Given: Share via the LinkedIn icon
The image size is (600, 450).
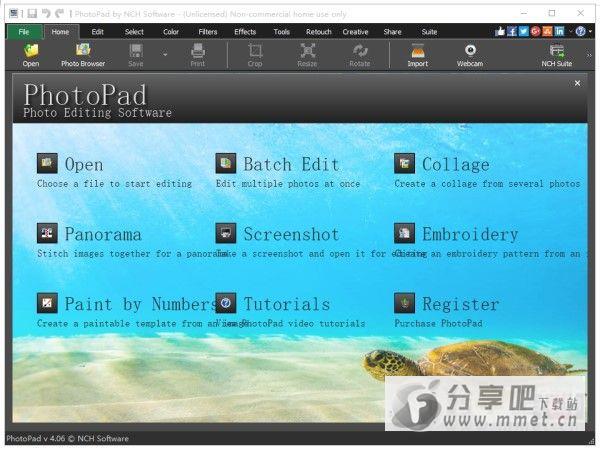Looking at the screenshot, I should [559, 31].
